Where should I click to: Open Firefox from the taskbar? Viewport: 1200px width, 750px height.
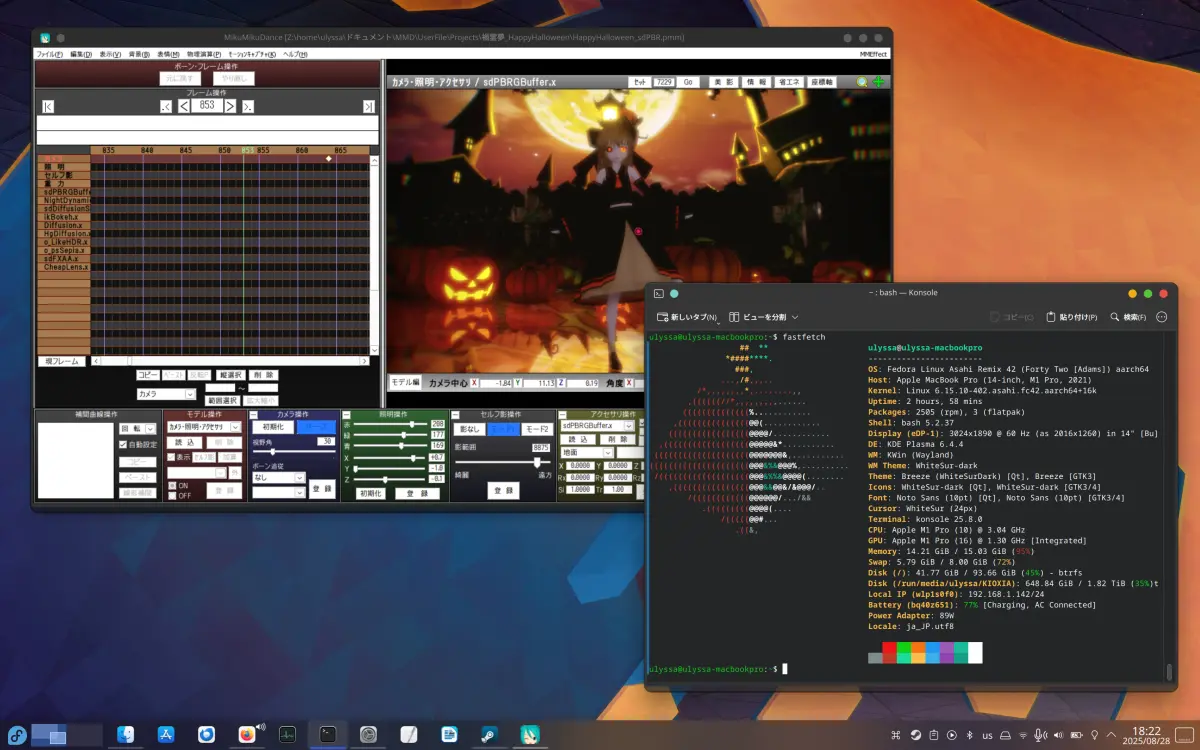[247, 734]
